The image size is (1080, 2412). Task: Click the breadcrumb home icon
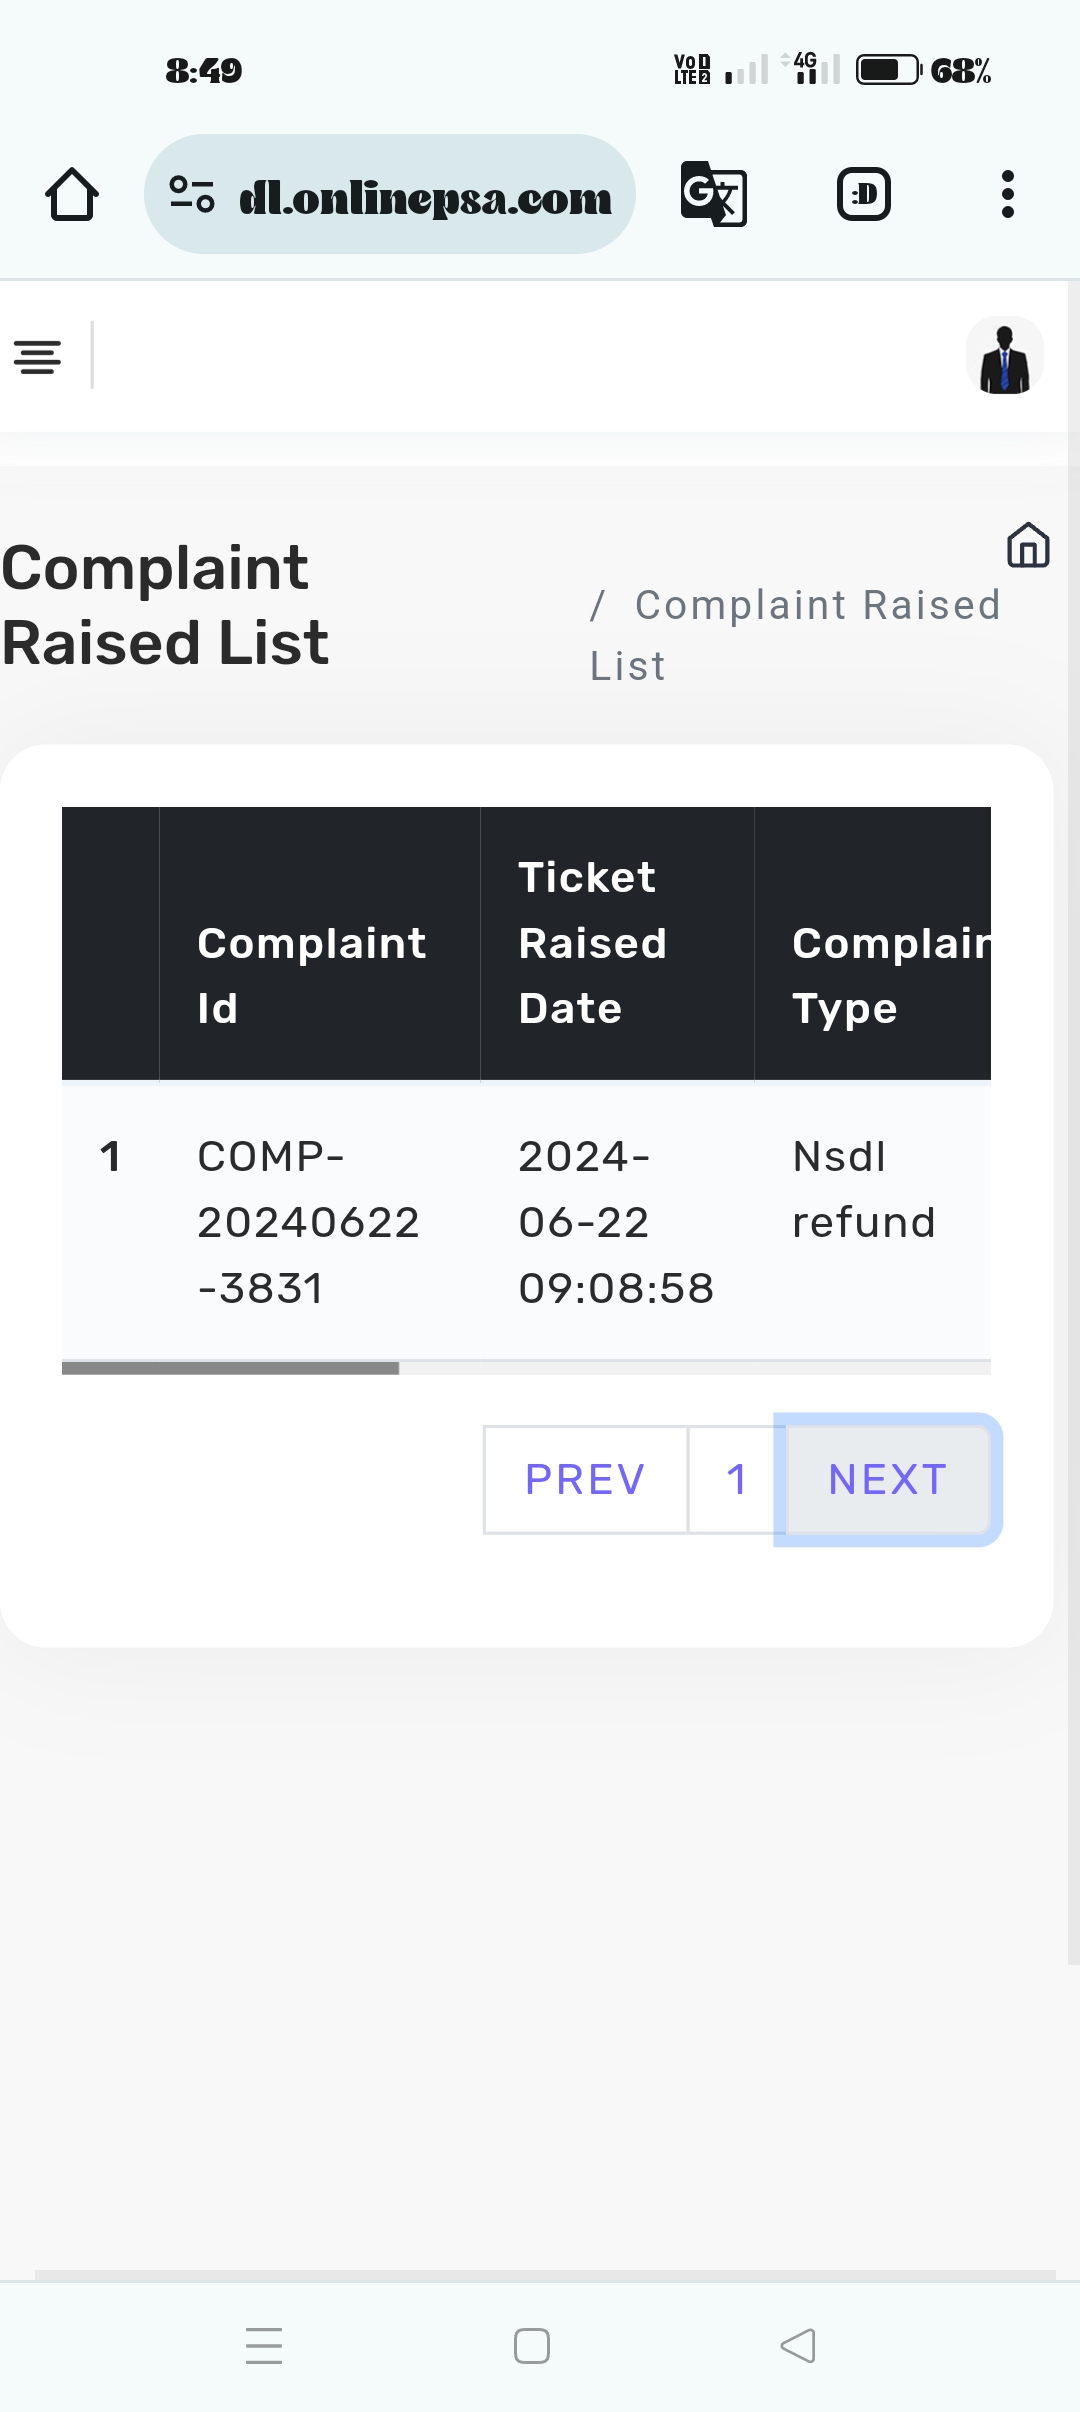(x=1028, y=545)
